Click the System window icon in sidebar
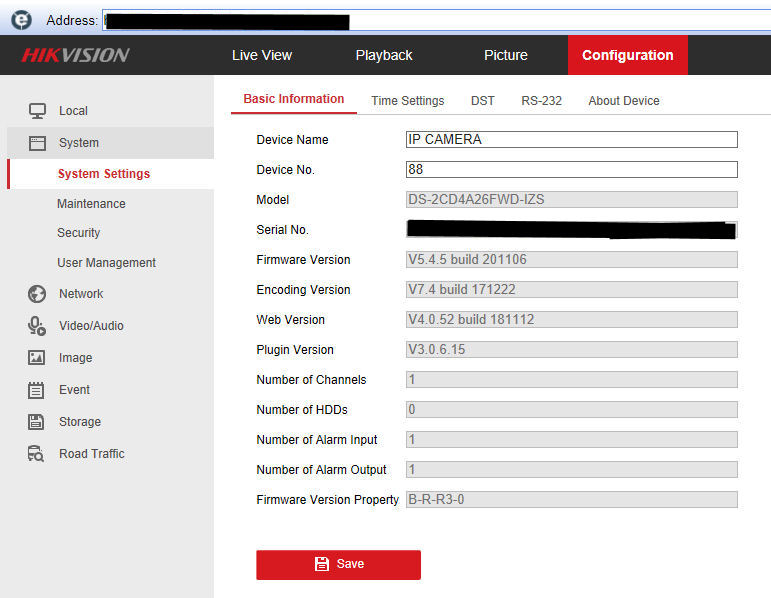The image size is (771, 598). point(37,143)
